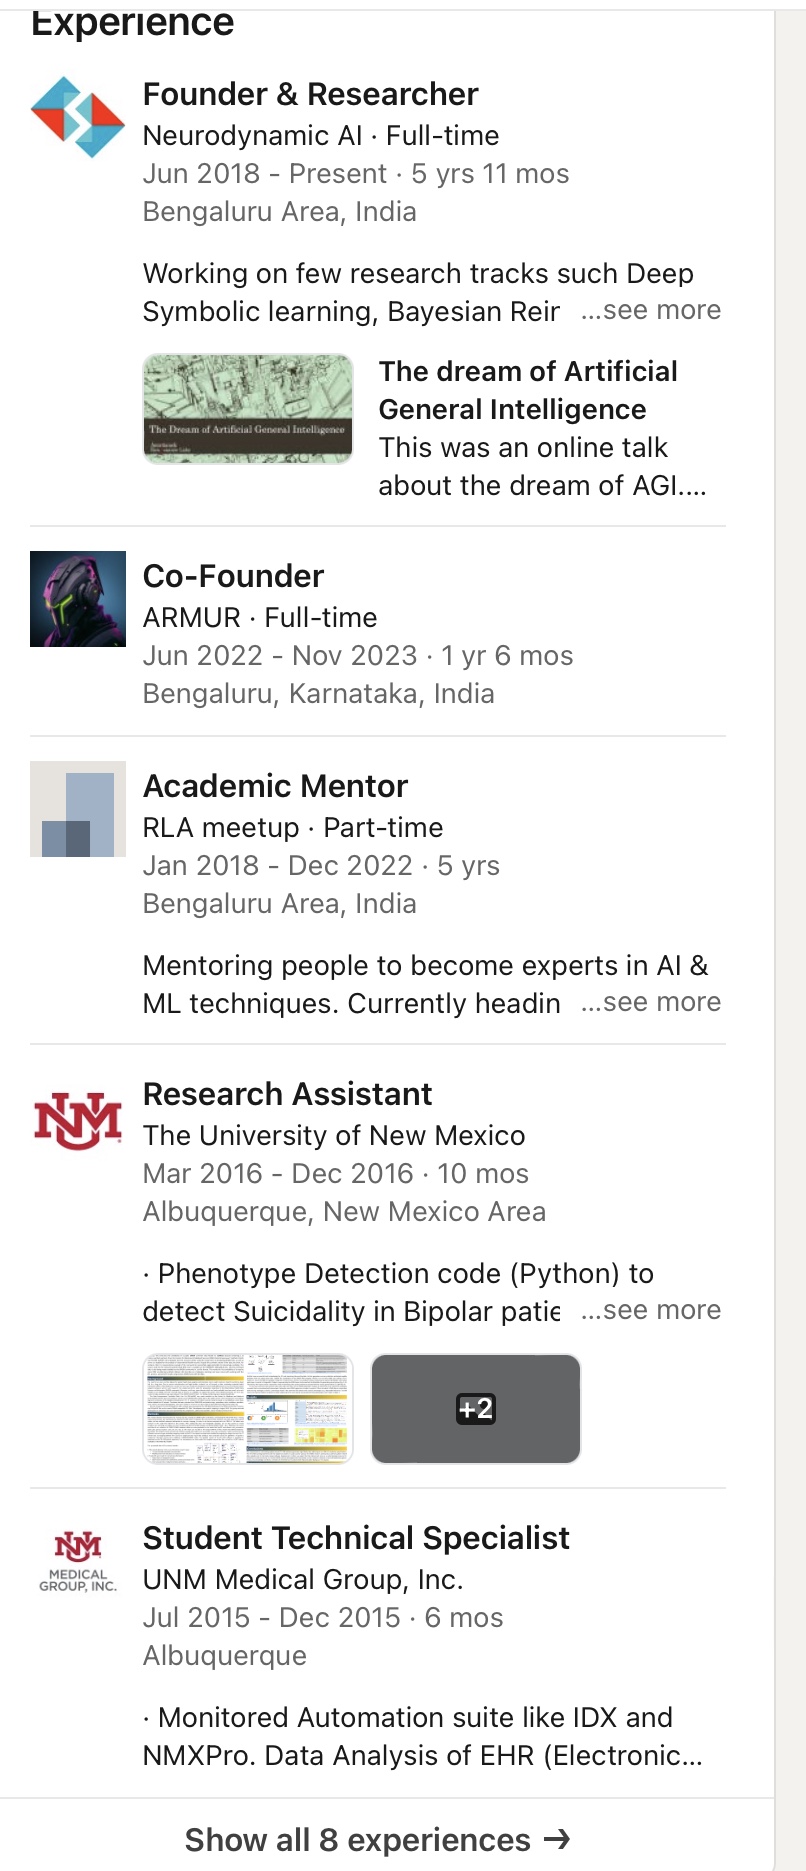
Task: Click the UNM Medical Group, Inc. company name
Action: tap(303, 1580)
